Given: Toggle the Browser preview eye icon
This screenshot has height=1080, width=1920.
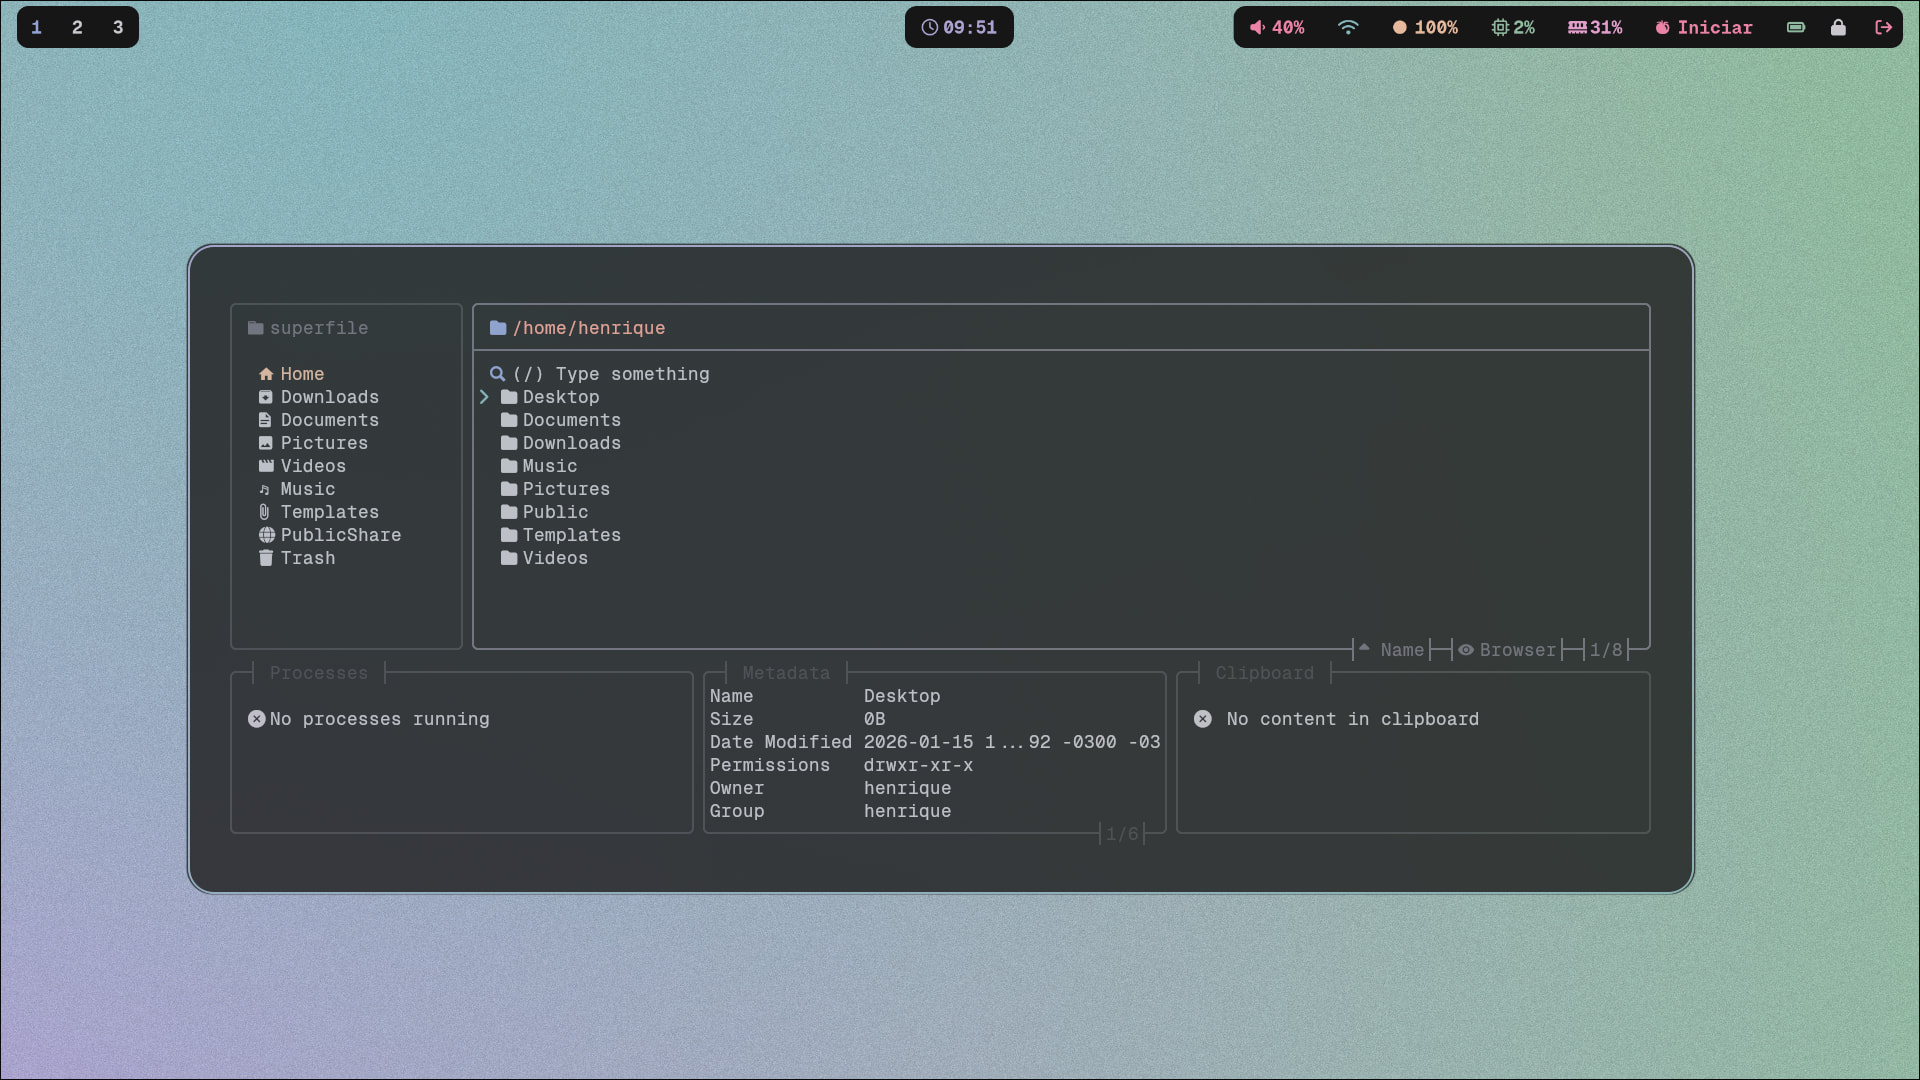Looking at the screenshot, I should [x=1466, y=650].
